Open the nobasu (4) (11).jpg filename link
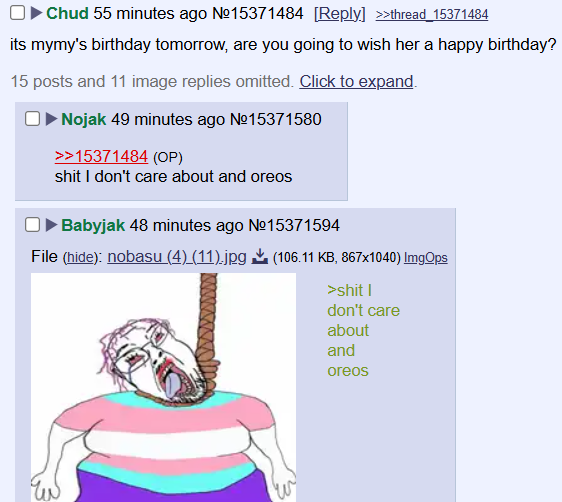 177,257
